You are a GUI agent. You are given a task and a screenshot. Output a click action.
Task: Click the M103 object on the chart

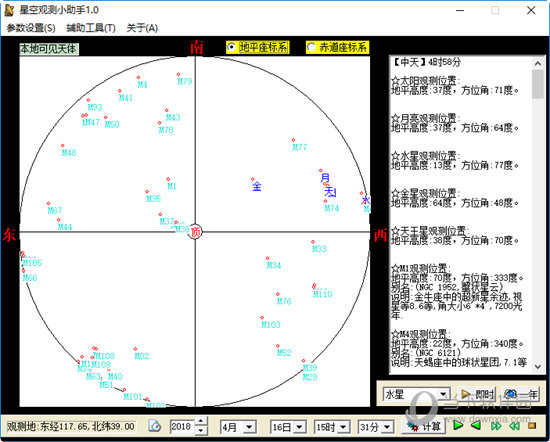271,324
